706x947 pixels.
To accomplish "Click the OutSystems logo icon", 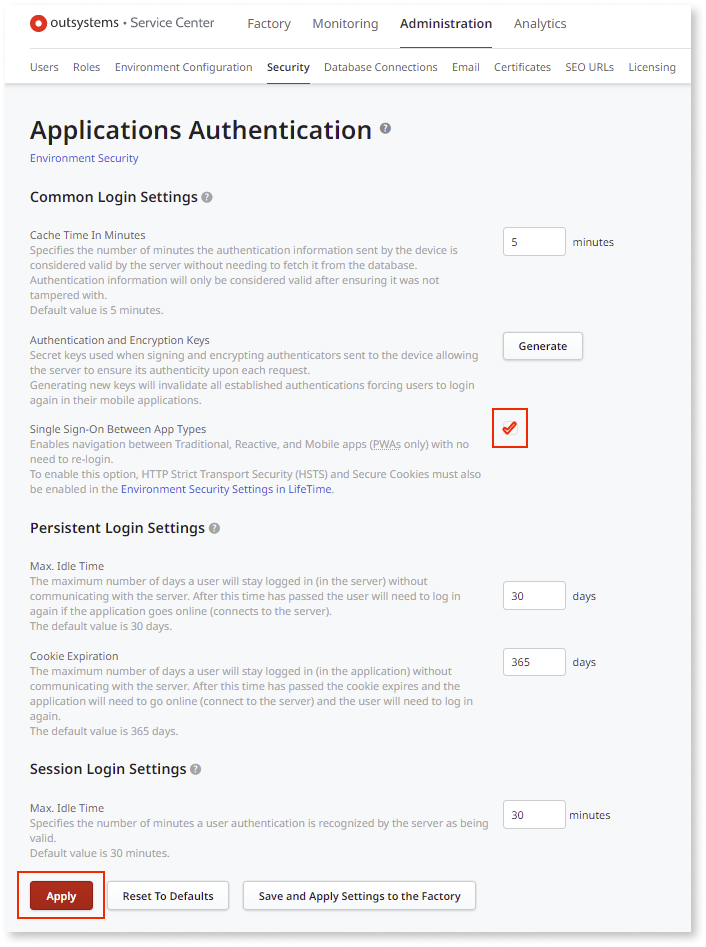I will [38, 24].
